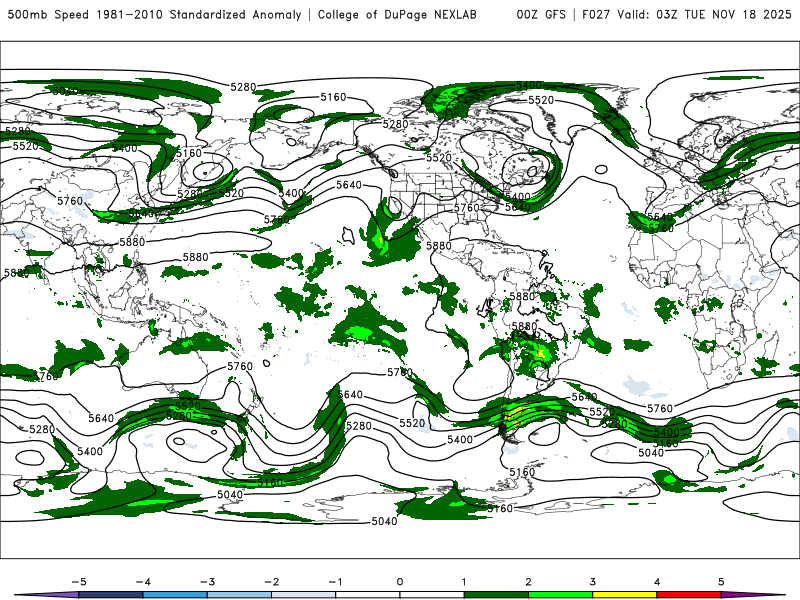Click the 'College of DuPage NEXLAB' text
Viewport: 800px width, 600px height.
(x=397, y=14)
